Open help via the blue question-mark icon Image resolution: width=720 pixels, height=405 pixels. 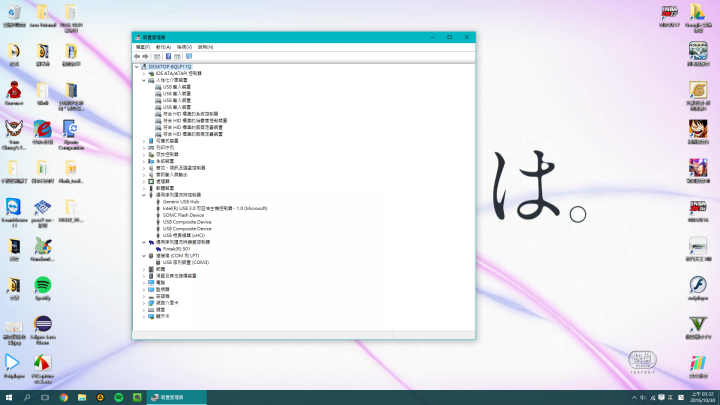[x=169, y=56]
